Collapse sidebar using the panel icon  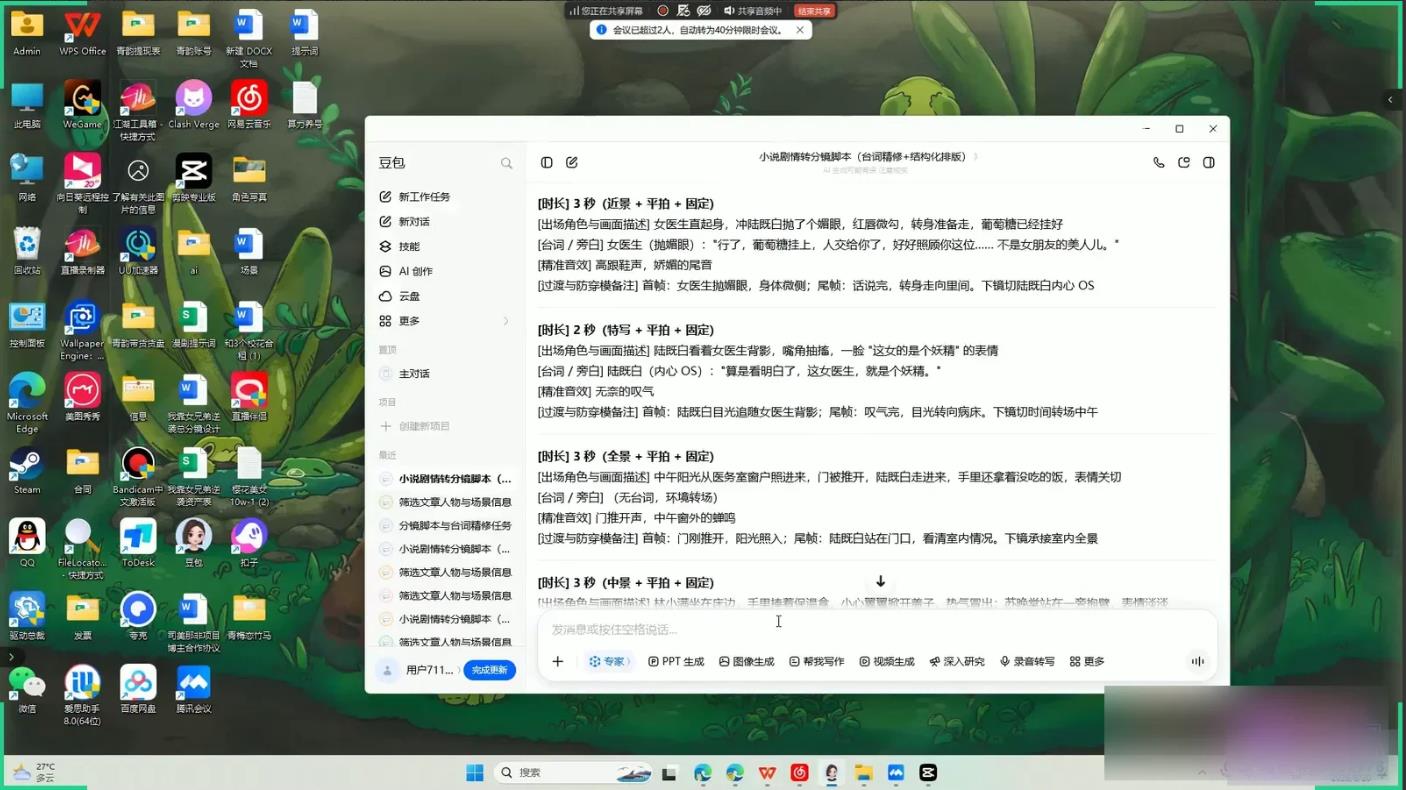[547, 162]
